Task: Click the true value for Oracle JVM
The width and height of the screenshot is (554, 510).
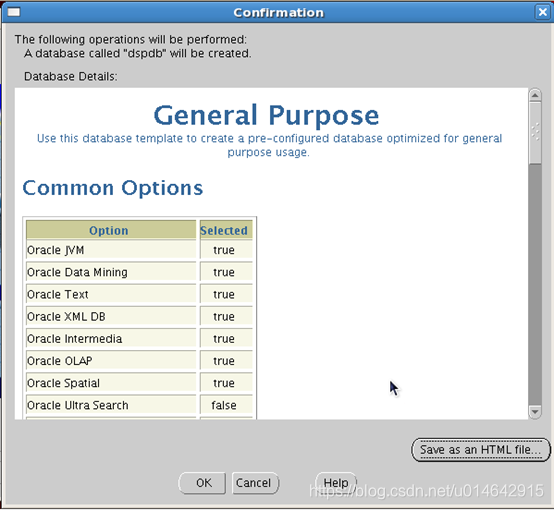Action: coord(224,250)
